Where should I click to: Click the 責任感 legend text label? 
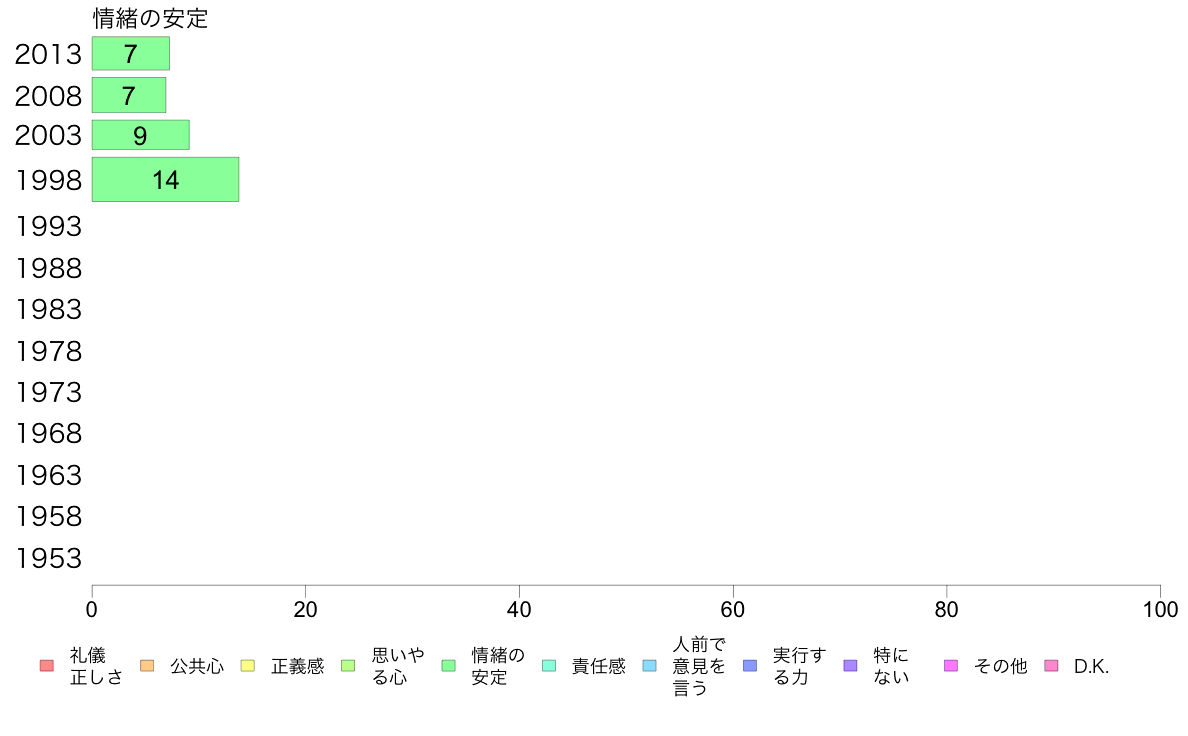coord(598,666)
